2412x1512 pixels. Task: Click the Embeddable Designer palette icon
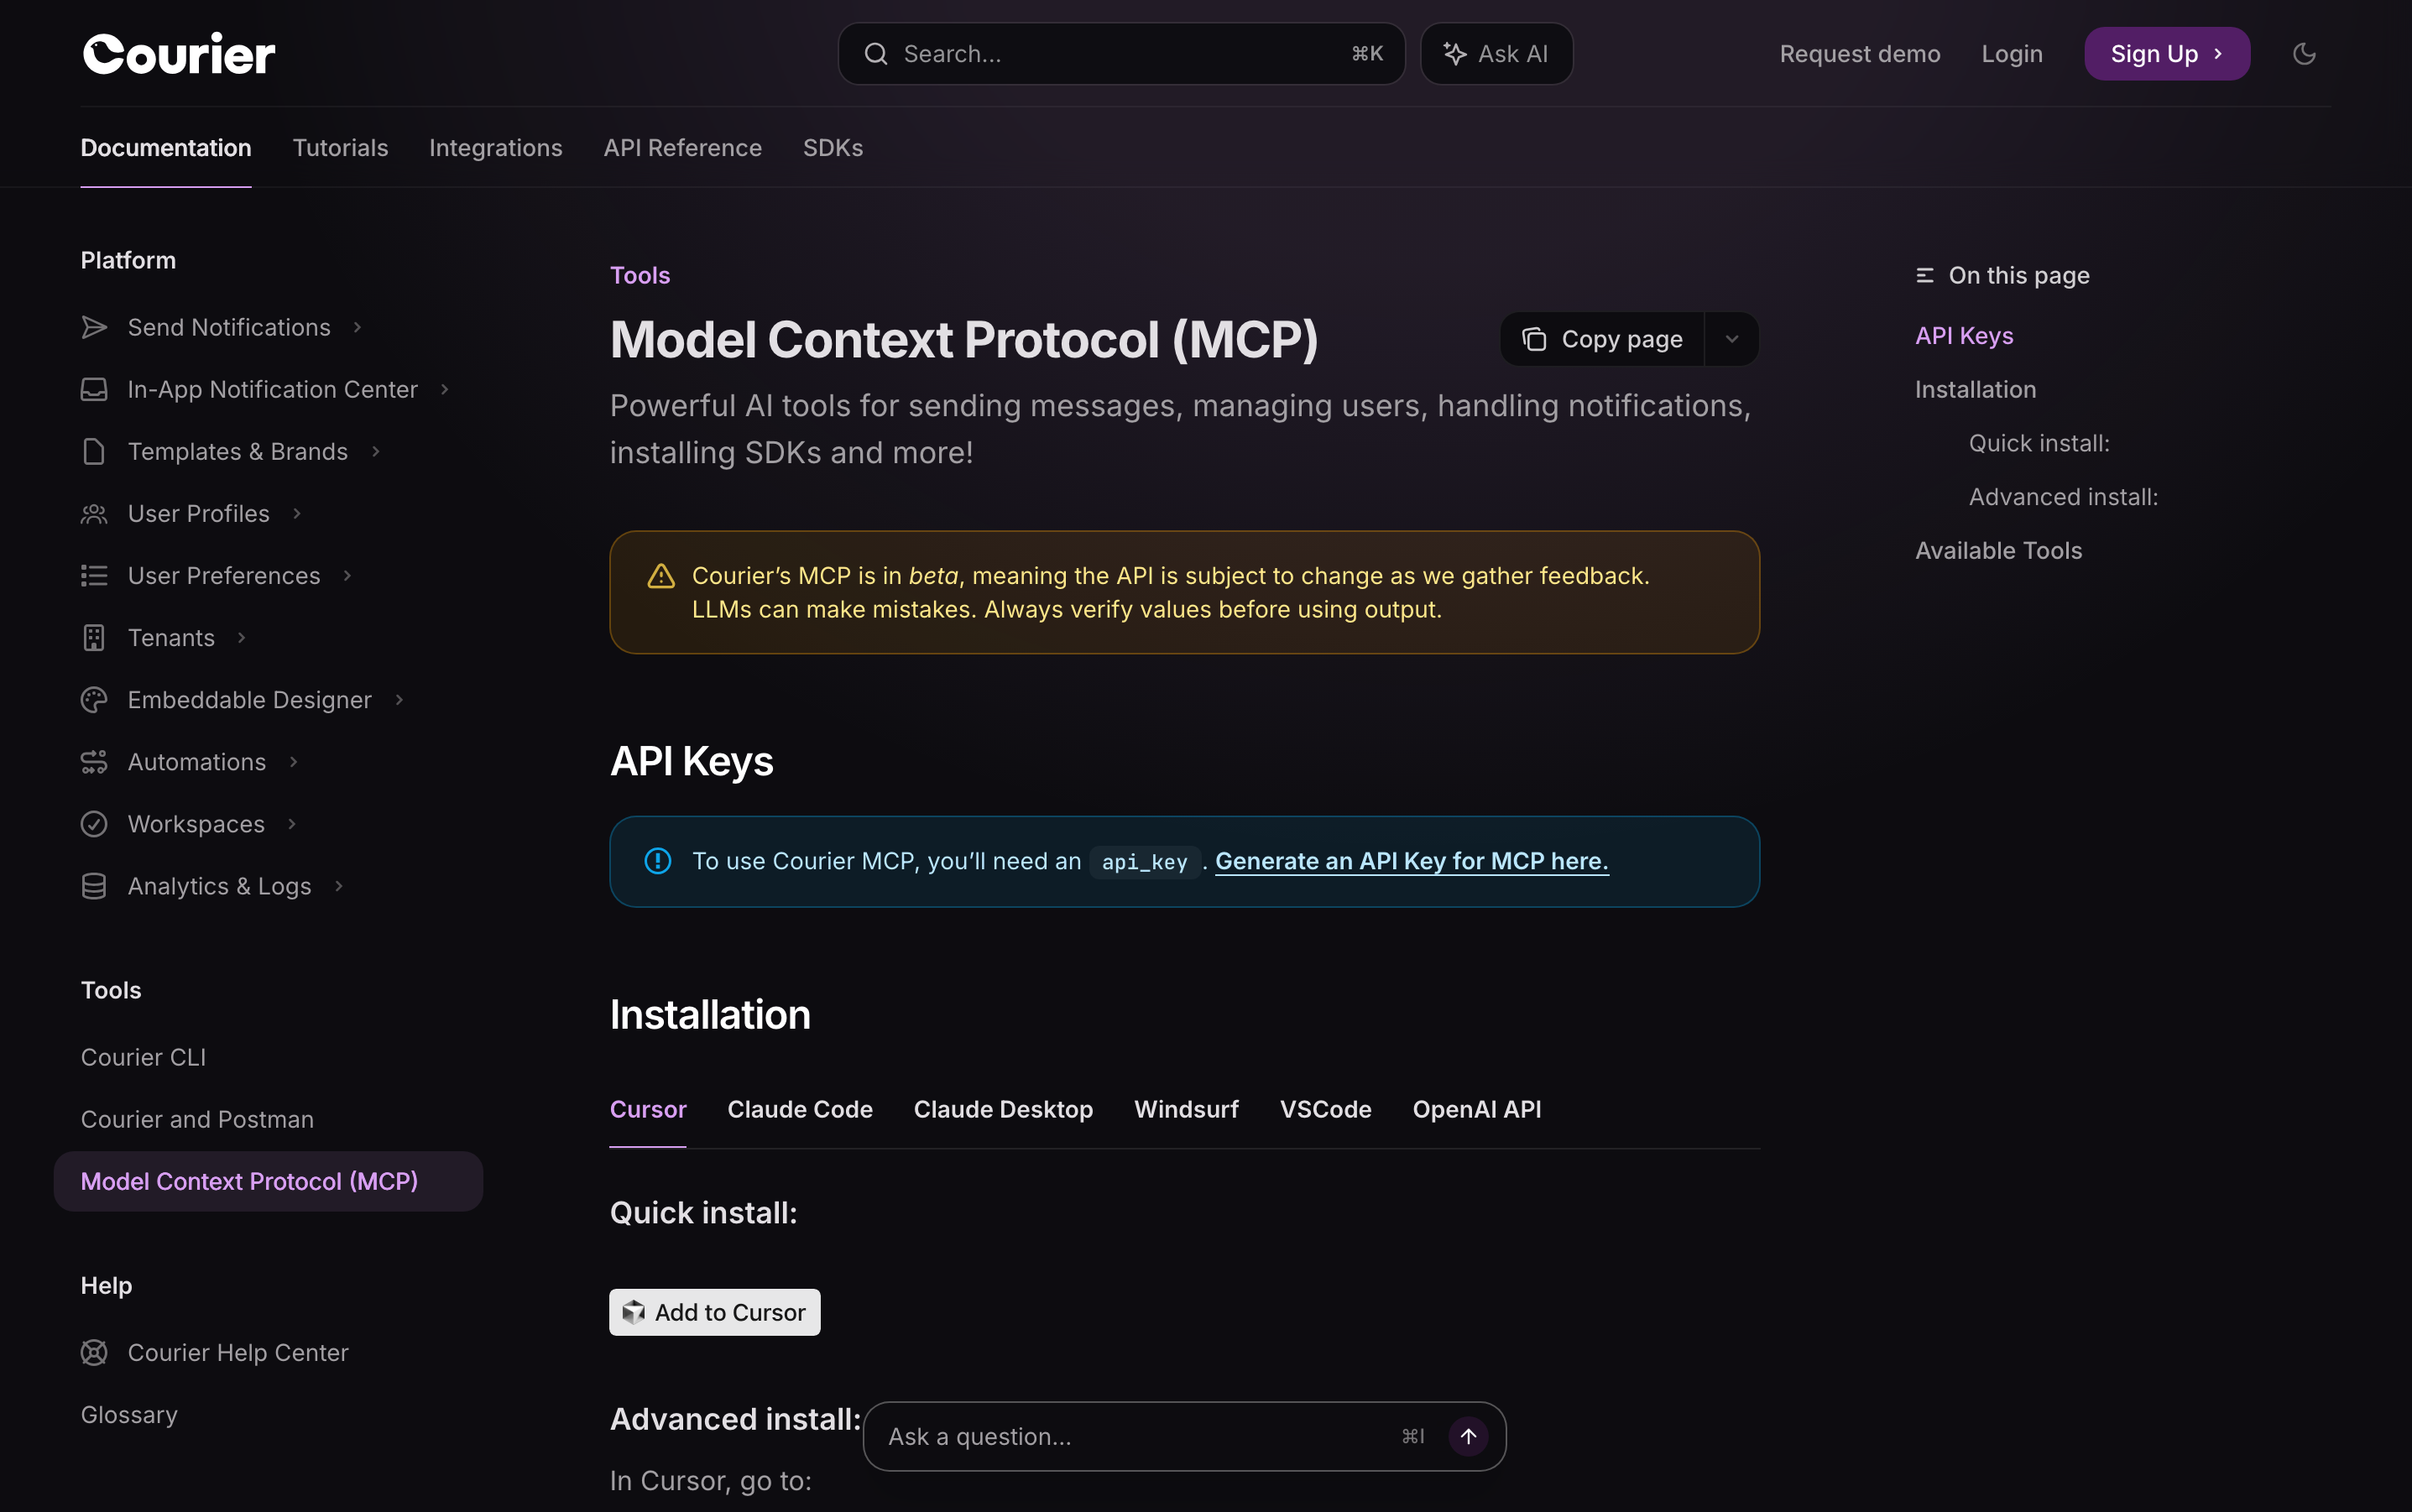pyautogui.click(x=94, y=700)
